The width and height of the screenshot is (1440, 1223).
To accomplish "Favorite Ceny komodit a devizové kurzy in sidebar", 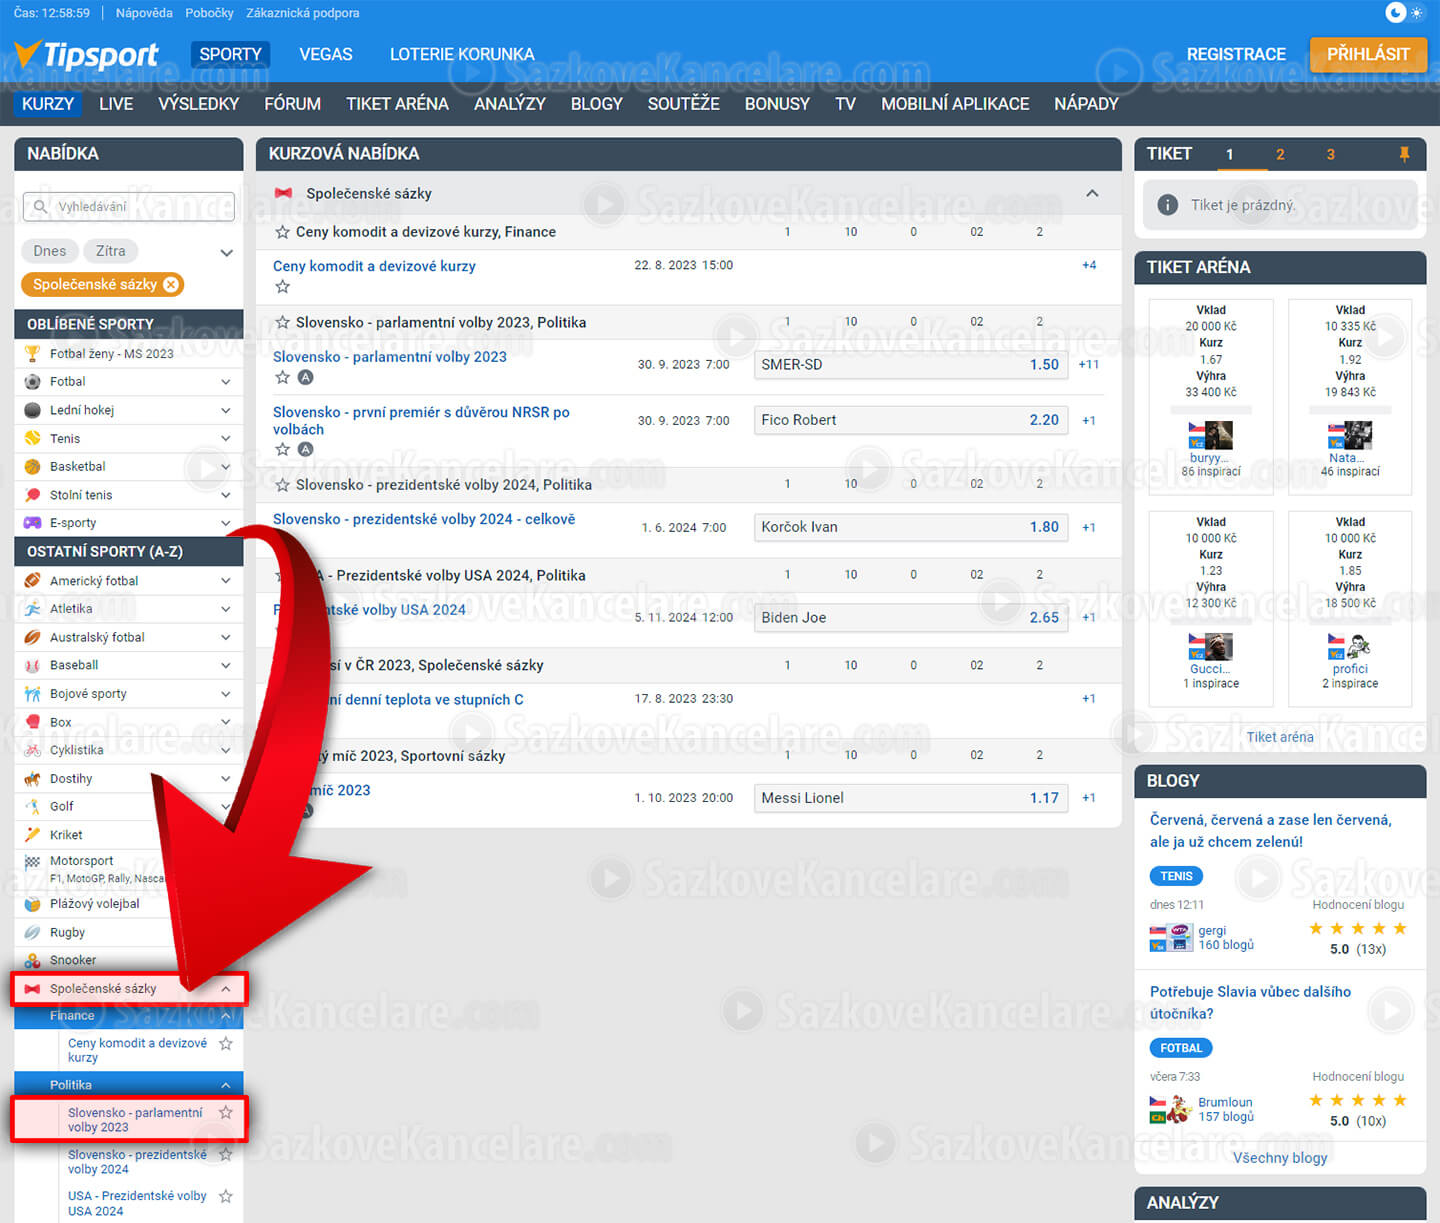I will 226,1043.
